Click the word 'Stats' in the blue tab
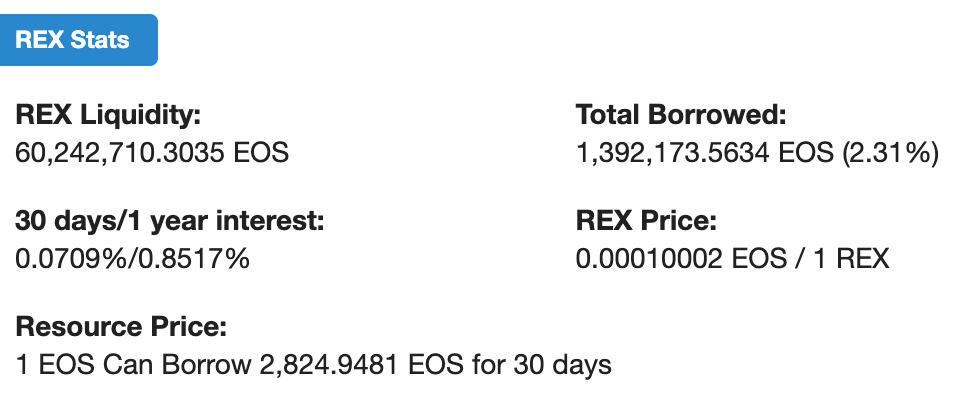Image resolution: width=954 pixels, height=406 pixels. click(100, 40)
